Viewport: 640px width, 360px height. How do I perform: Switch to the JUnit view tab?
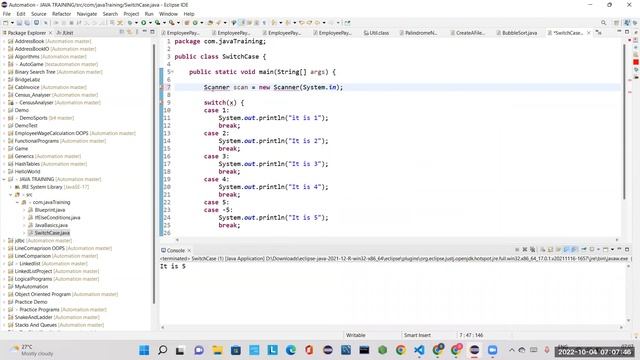tap(65, 32)
